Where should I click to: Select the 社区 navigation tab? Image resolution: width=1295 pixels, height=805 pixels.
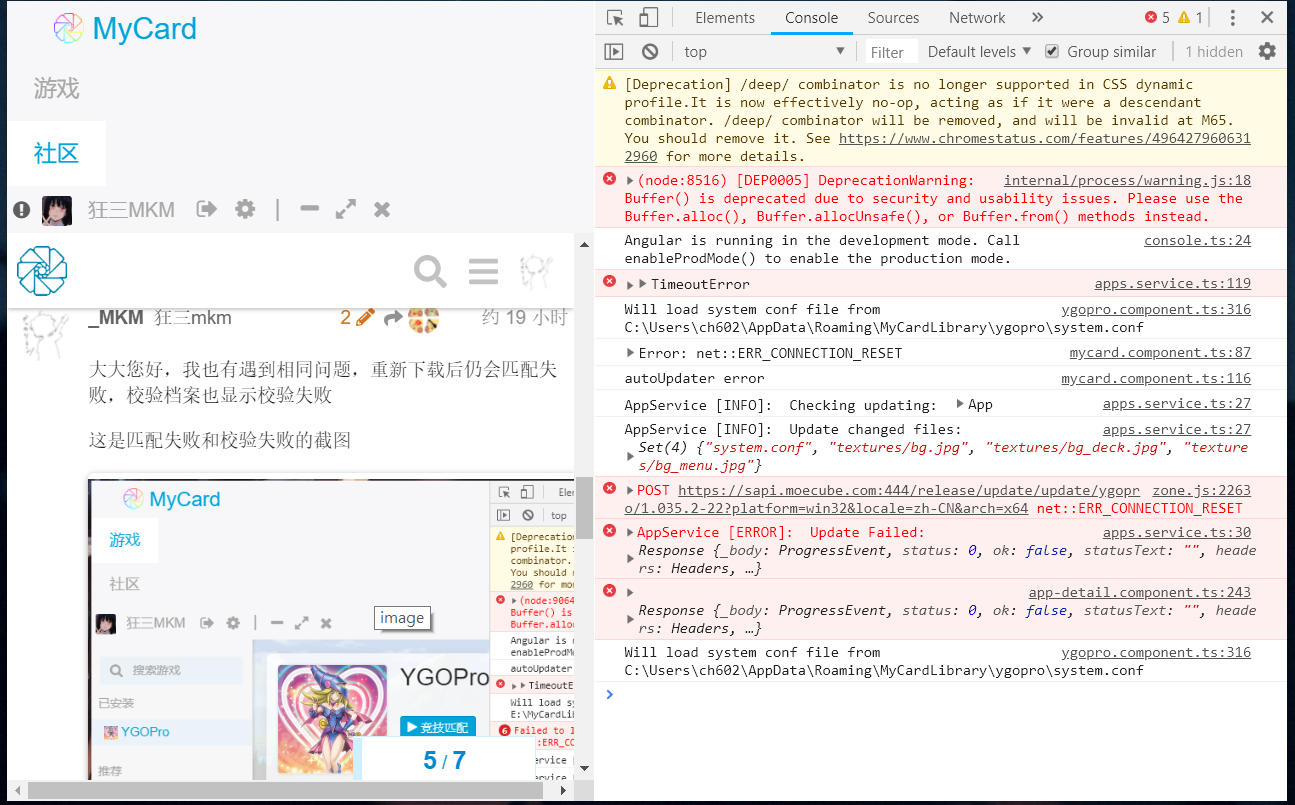pyautogui.click(x=56, y=153)
